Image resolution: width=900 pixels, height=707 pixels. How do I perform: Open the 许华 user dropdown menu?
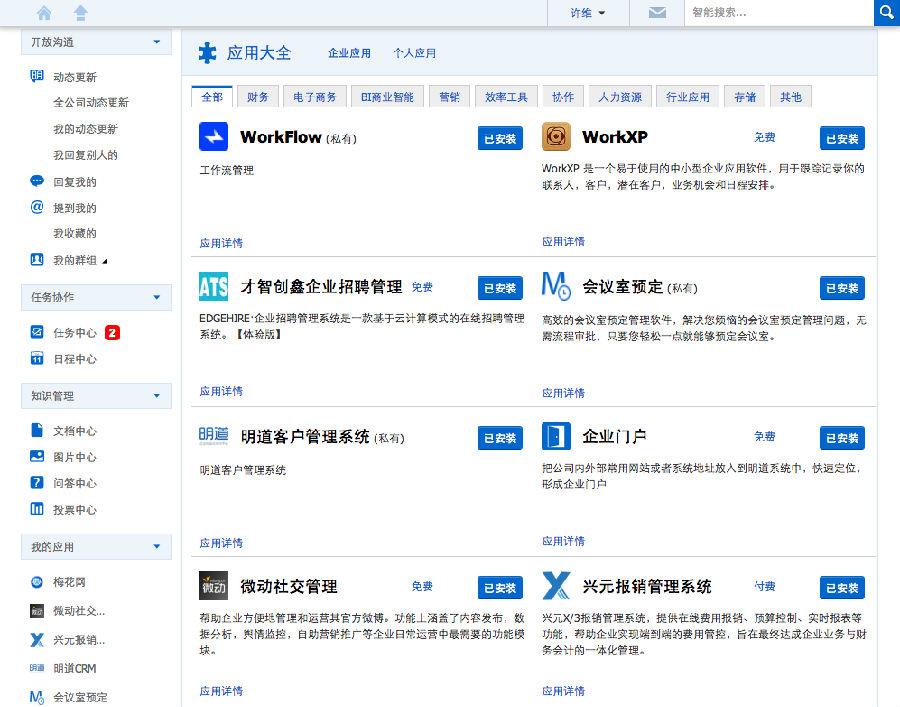point(587,13)
